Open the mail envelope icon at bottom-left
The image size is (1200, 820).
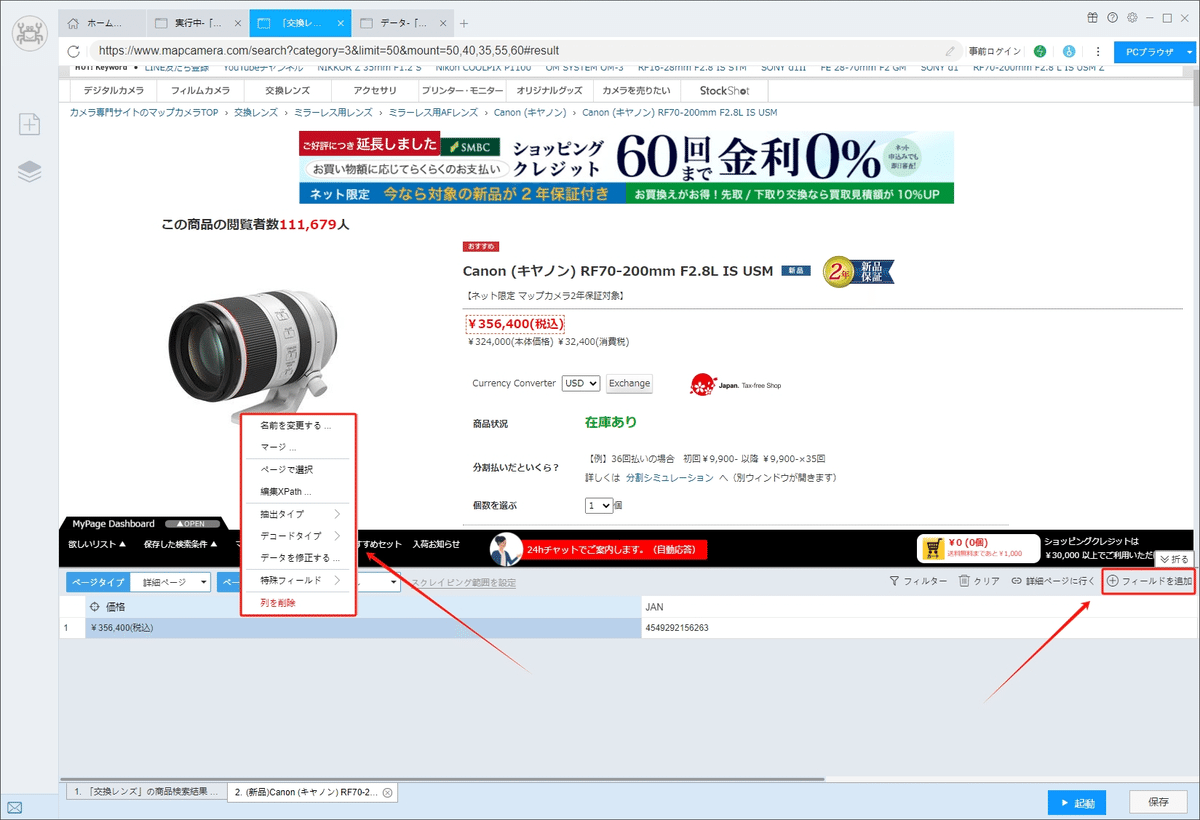15,808
